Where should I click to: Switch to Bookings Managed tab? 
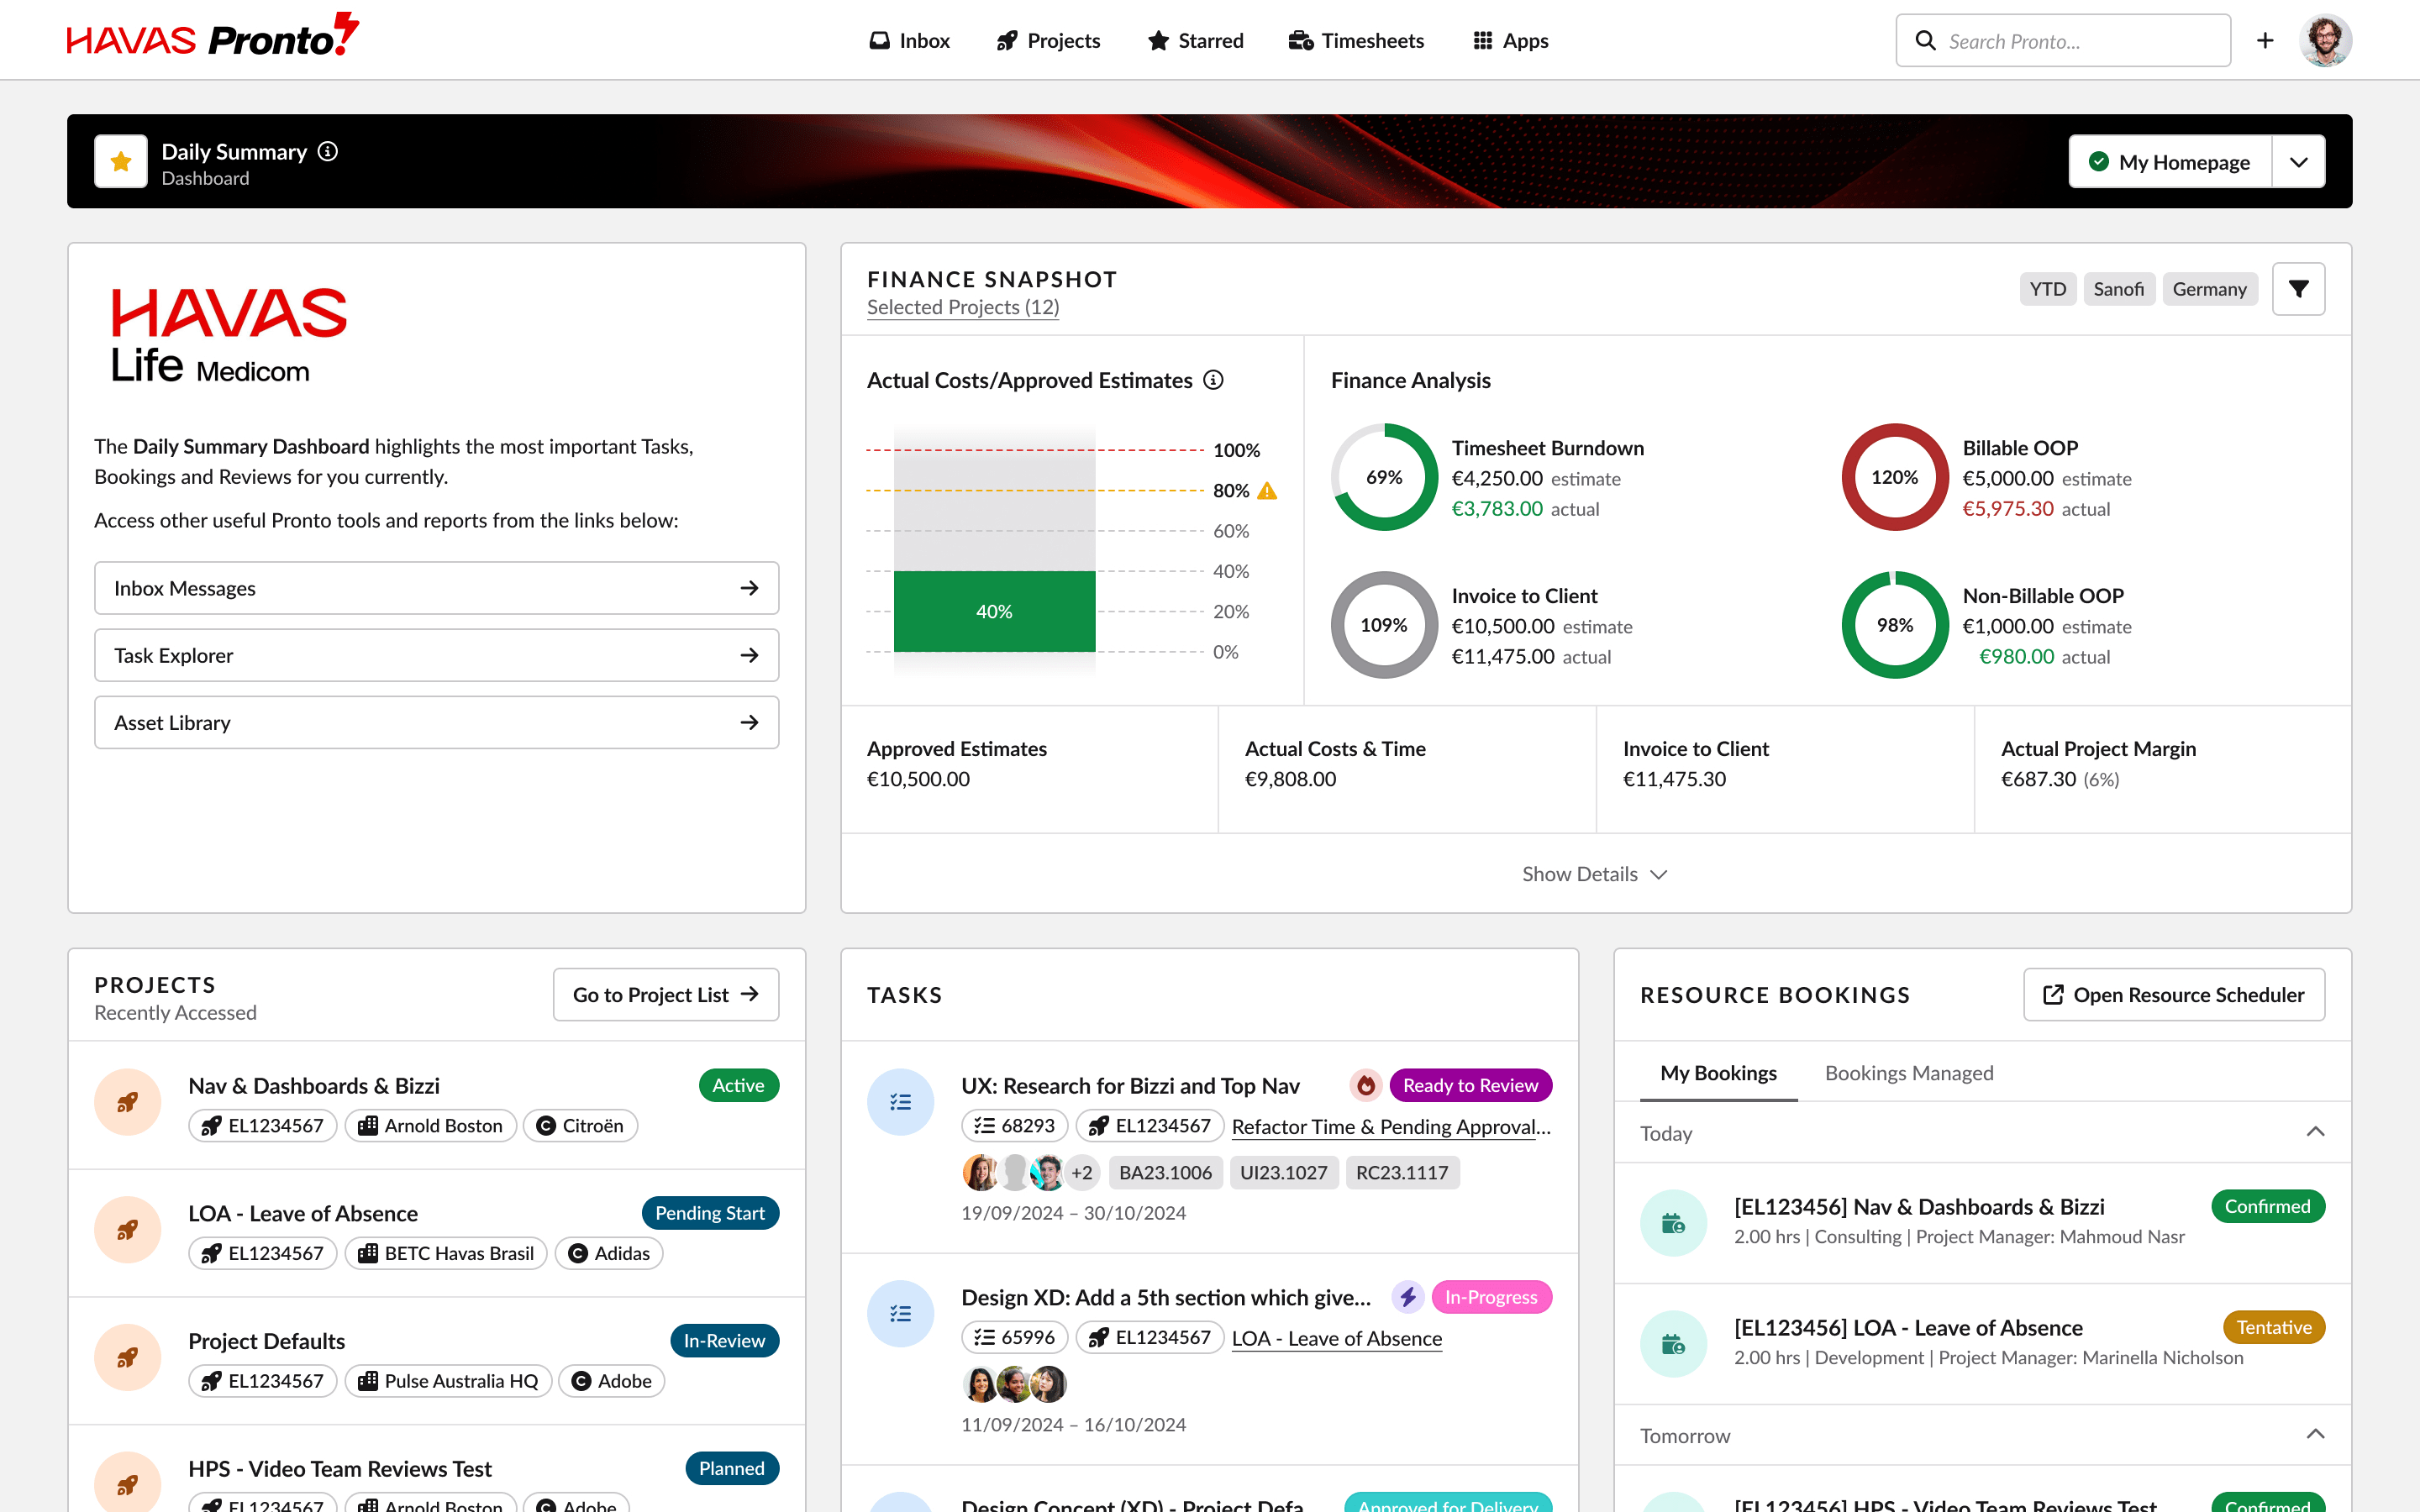1908,1073
